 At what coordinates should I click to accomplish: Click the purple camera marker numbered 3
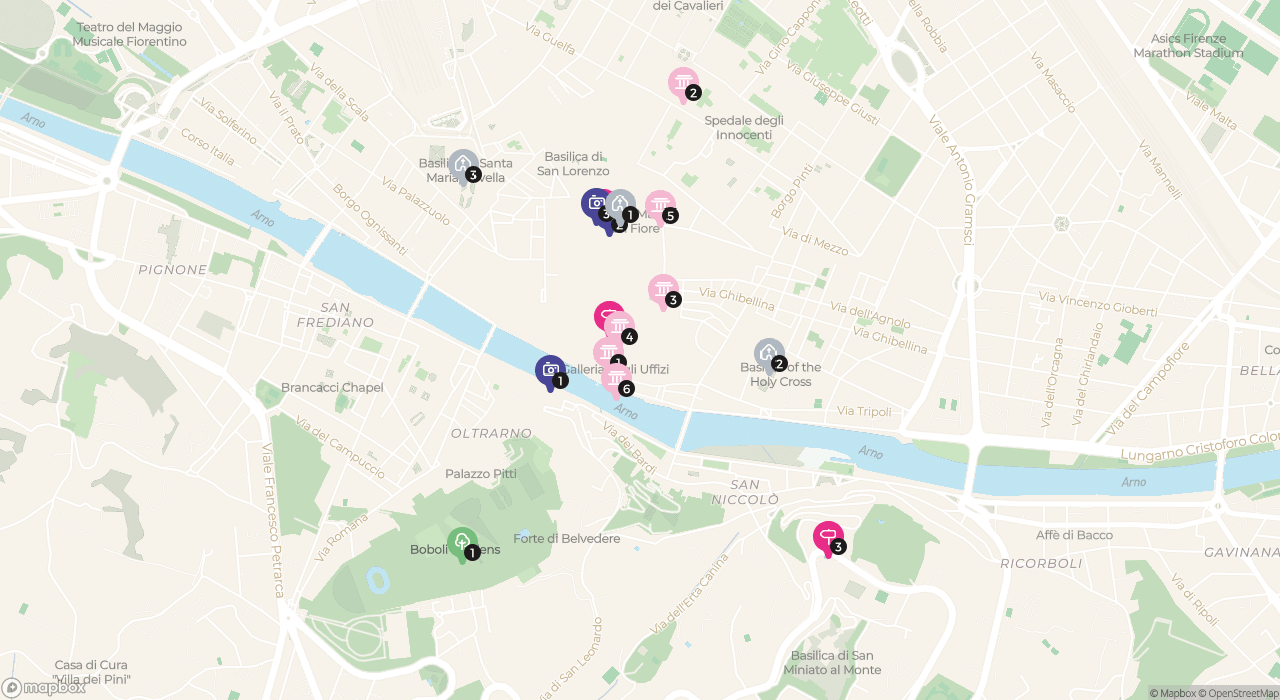tap(594, 205)
